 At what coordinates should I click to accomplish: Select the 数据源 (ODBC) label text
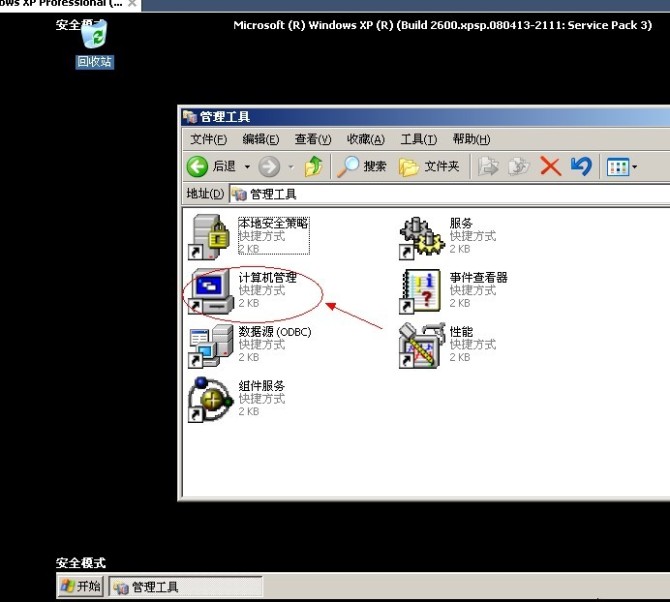tap(275, 332)
